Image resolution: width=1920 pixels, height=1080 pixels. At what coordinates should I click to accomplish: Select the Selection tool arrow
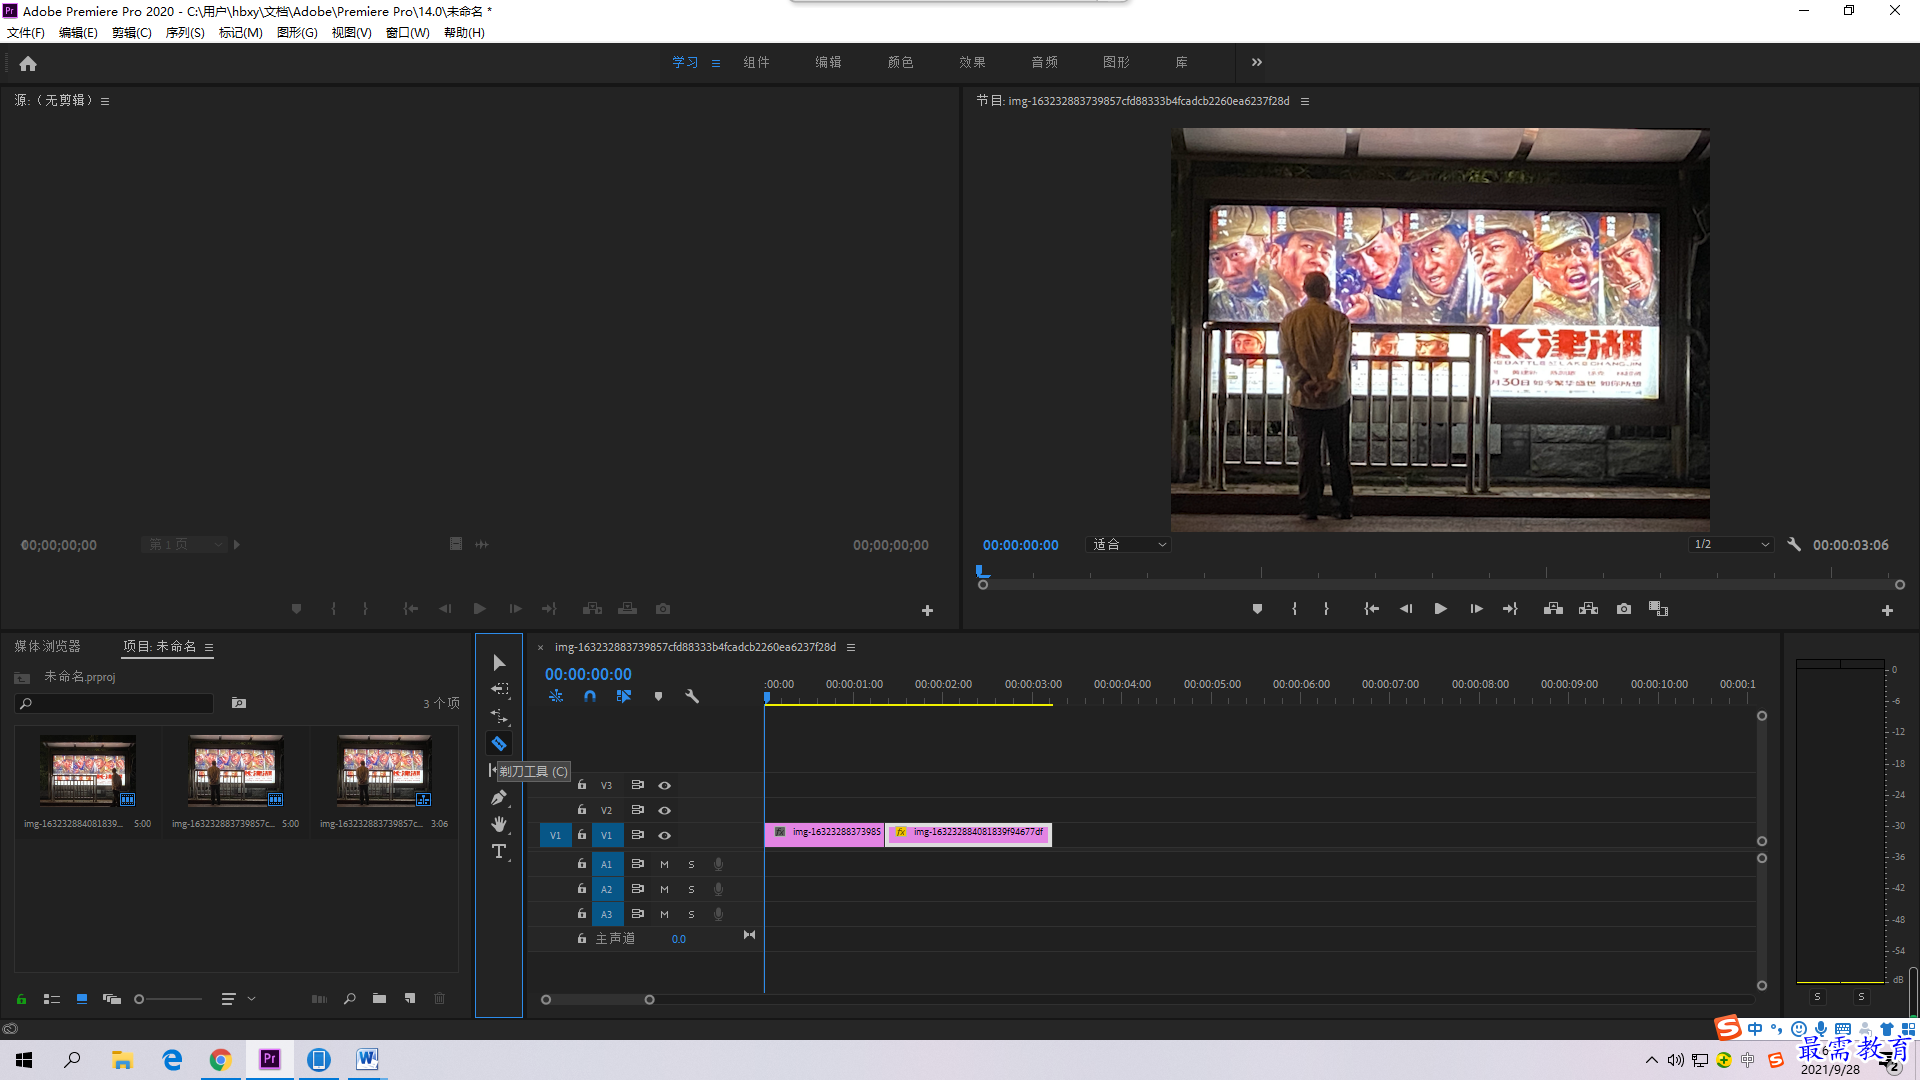point(499,663)
